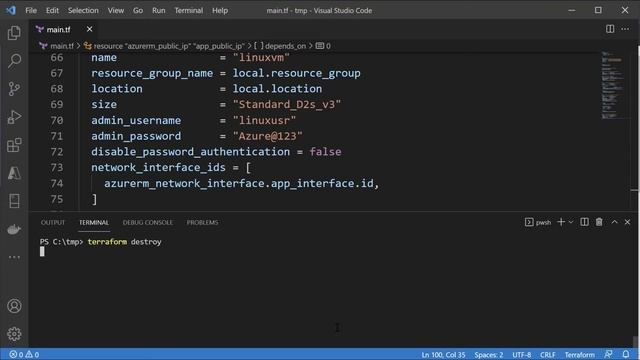The image size is (640, 360).
Task: Open the Help menu
Action: tap(220, 10)
